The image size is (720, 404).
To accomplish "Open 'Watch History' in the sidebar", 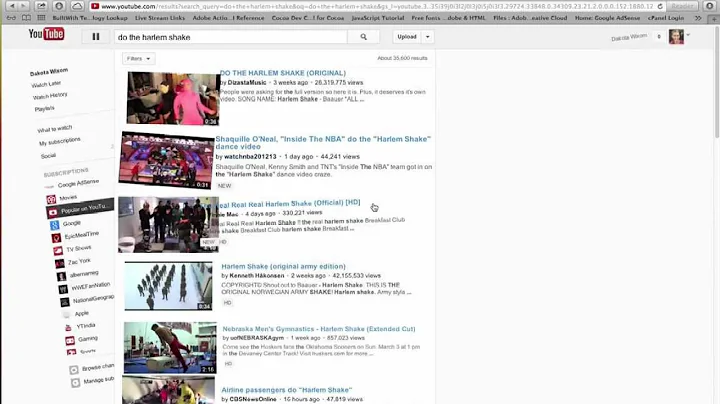I will tap(50, 96).
